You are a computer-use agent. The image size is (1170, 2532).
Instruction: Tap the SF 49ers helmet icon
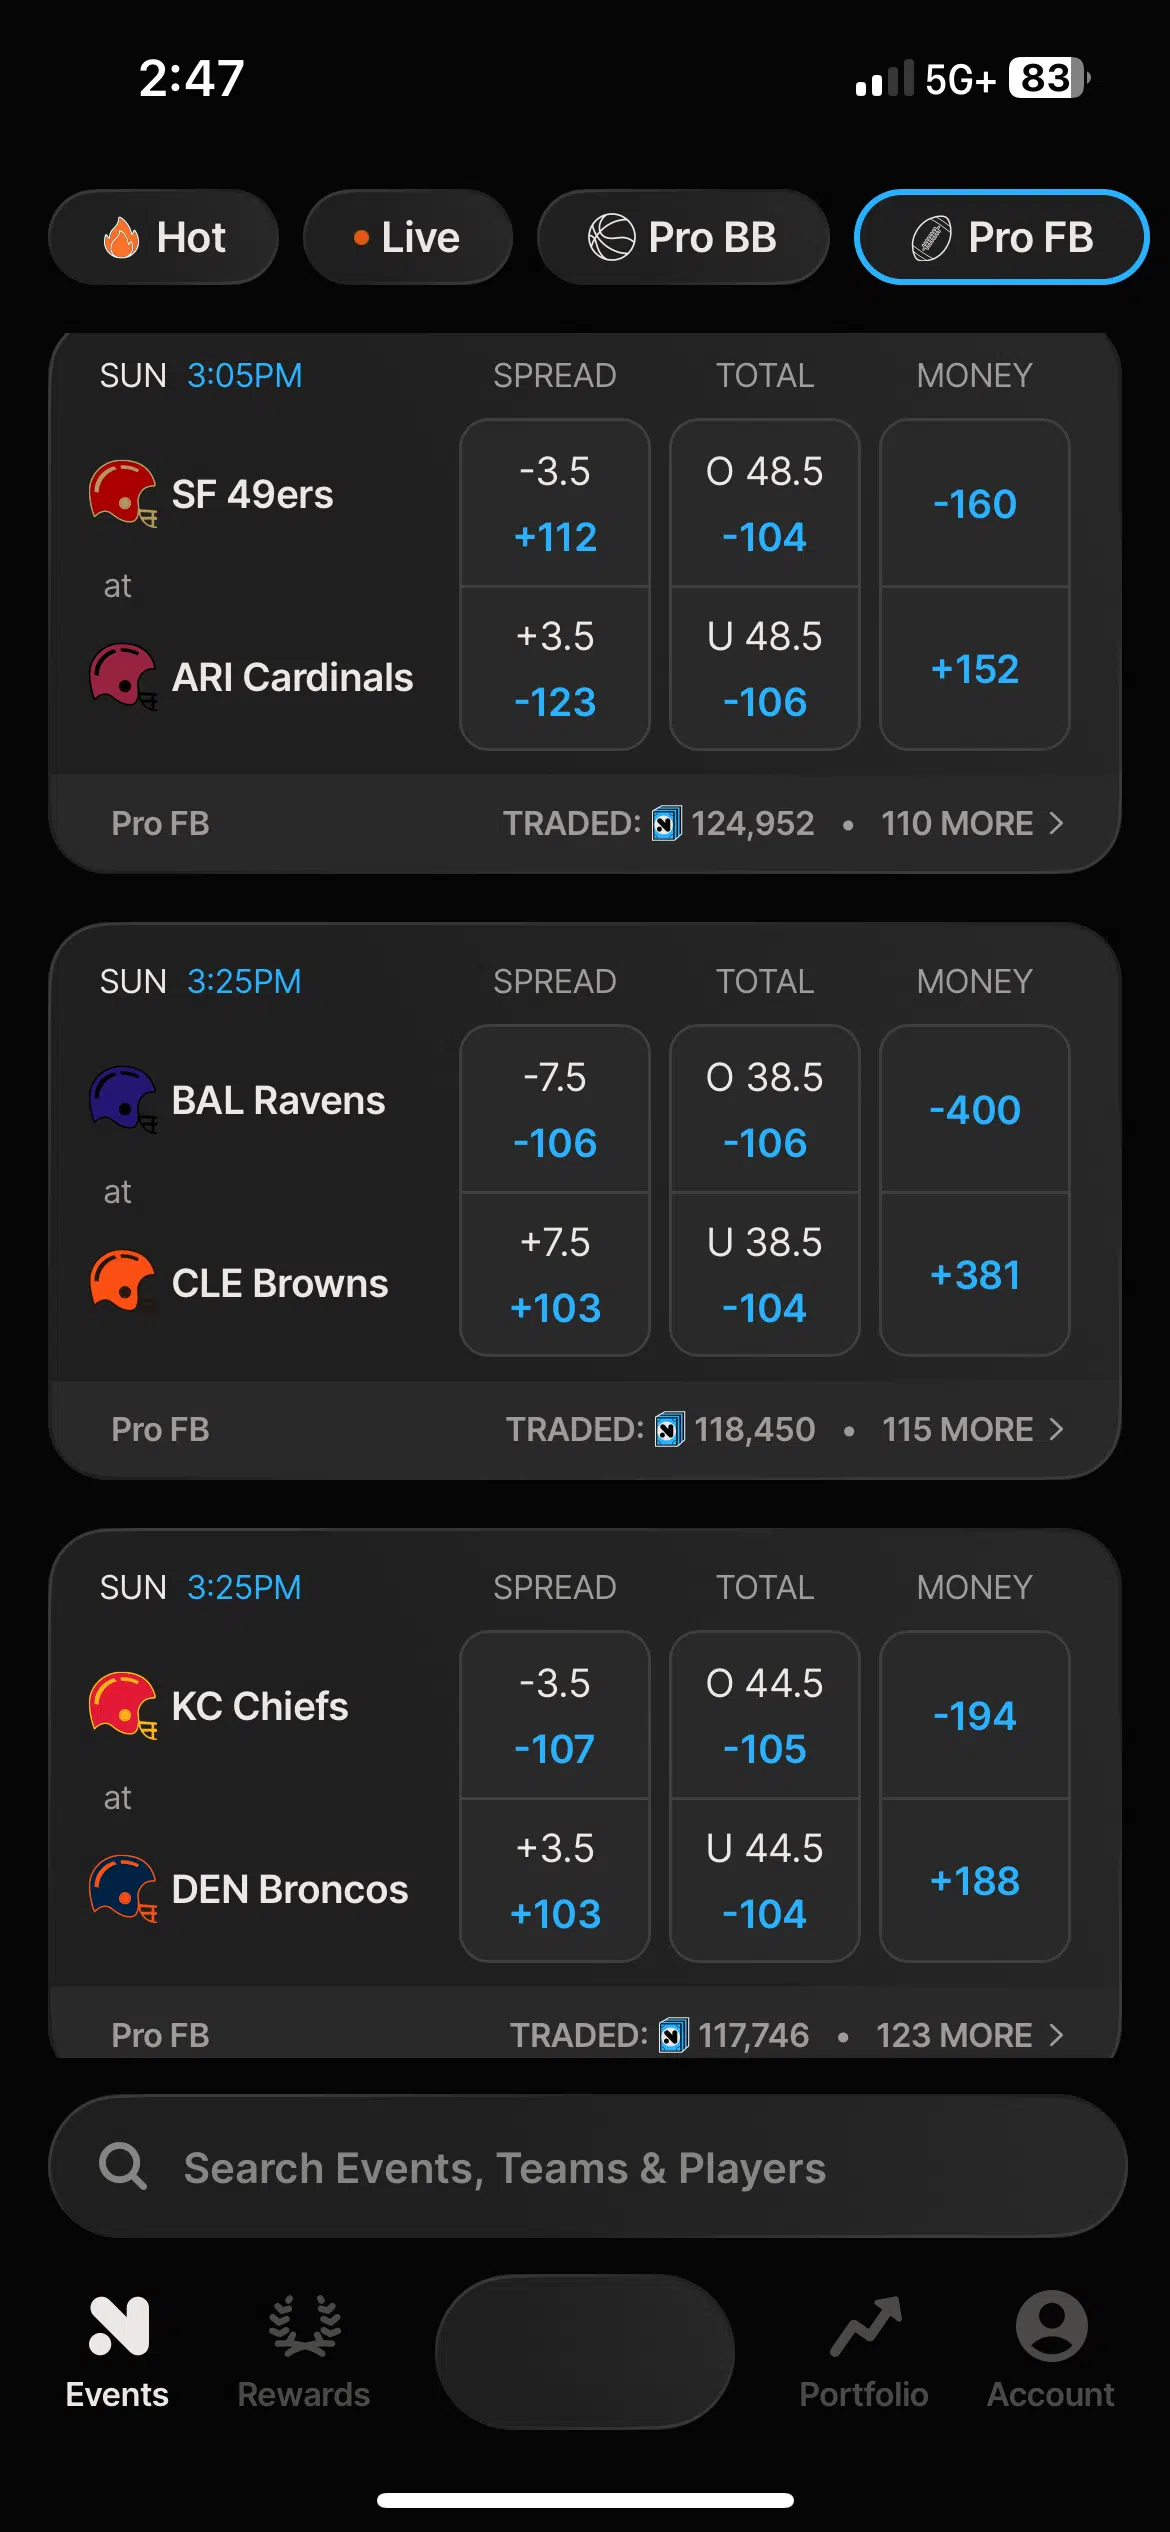[122, 493]
